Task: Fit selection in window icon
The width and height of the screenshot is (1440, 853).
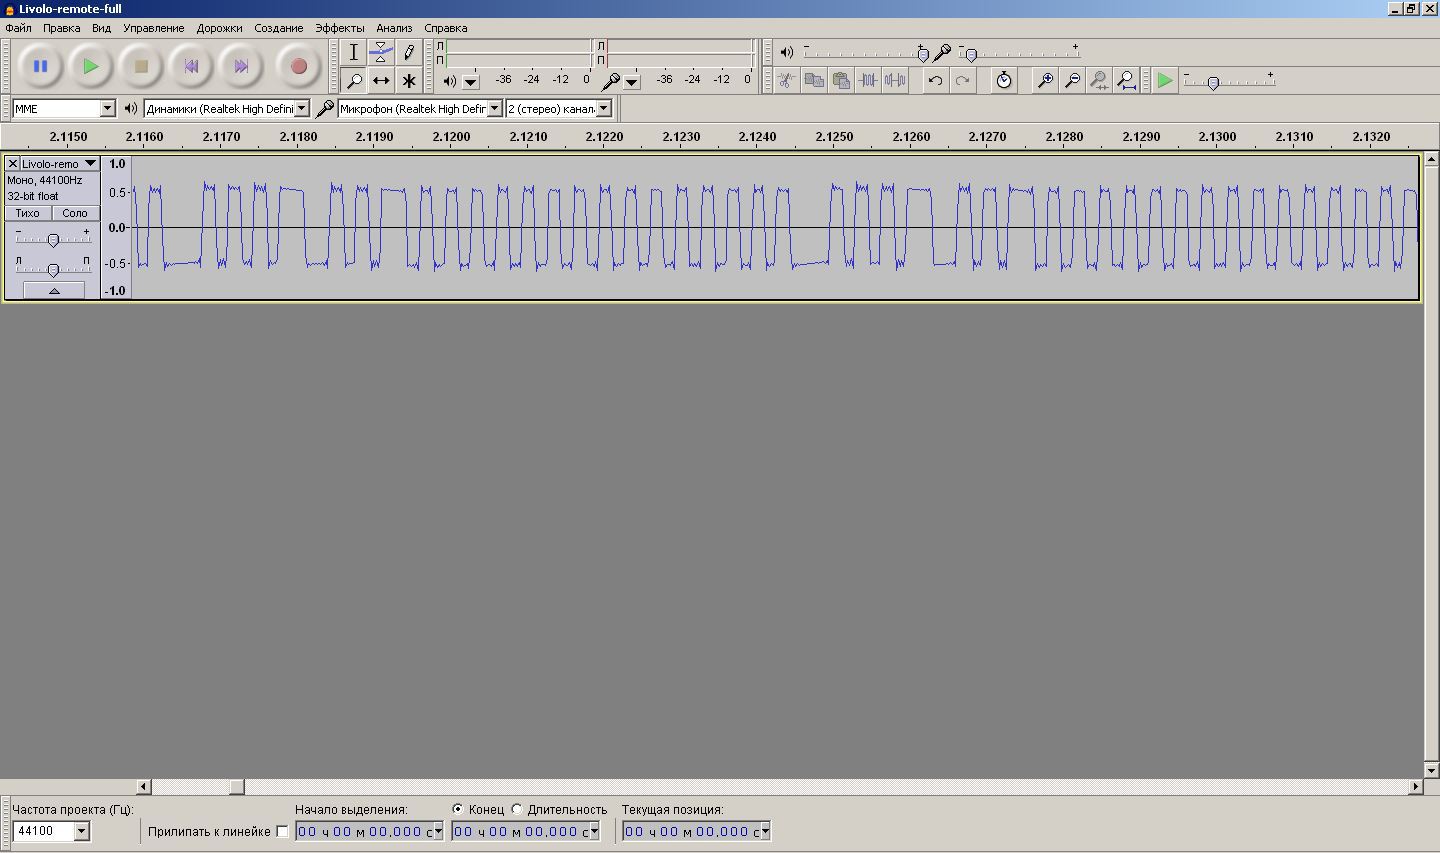Action: [1099, 80]
